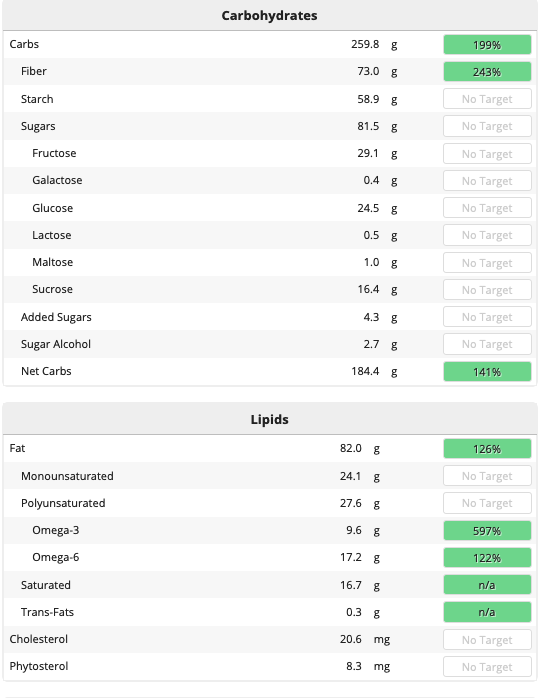
Task: Click the Fructose nutrient row label
Action: (54, 153)
